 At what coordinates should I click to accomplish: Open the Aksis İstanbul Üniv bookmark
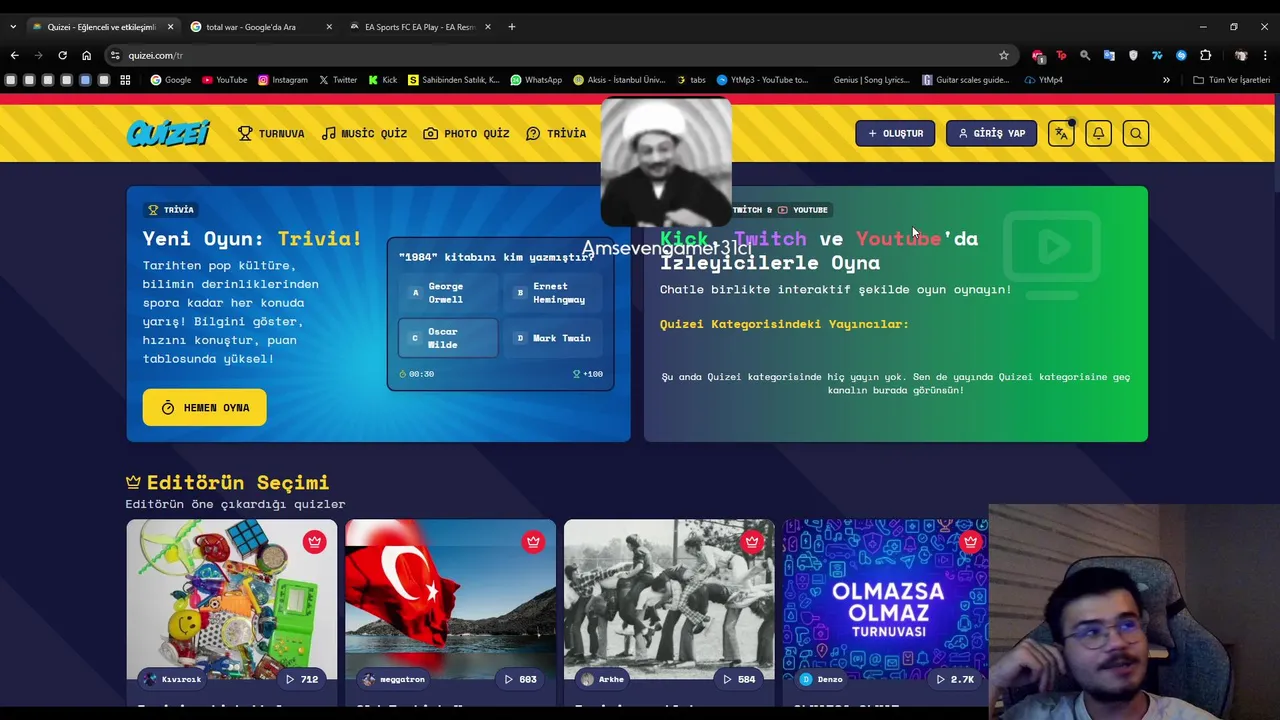[620, 80]
